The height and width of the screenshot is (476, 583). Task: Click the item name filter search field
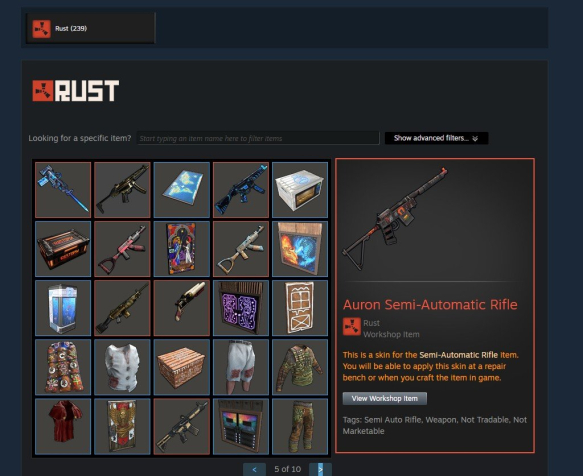pyautogui.click(x=258, y=138)
